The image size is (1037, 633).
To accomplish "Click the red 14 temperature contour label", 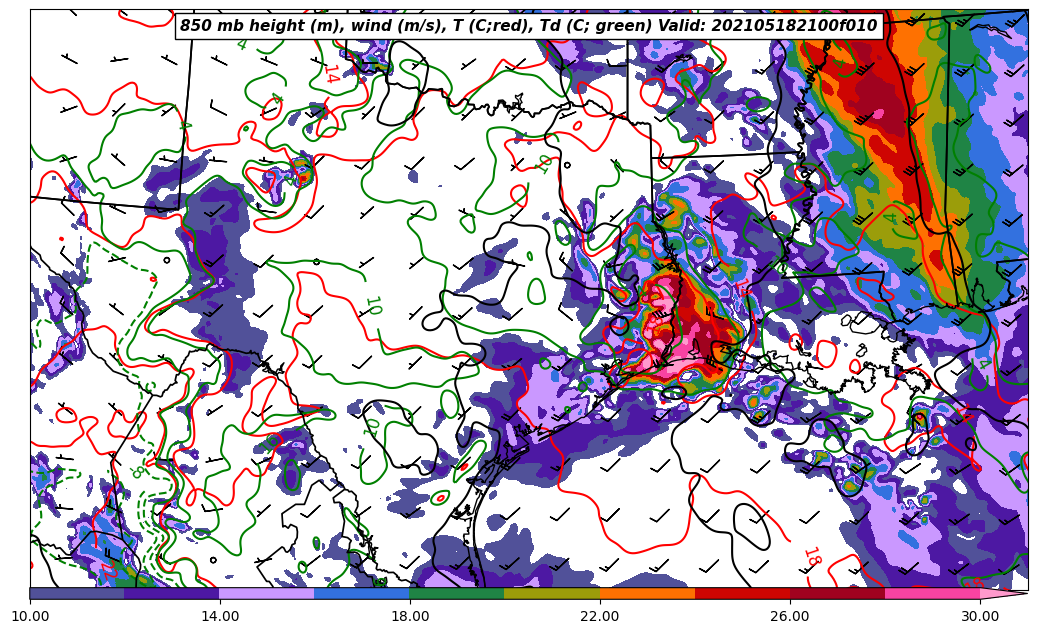I will [330, 74].
